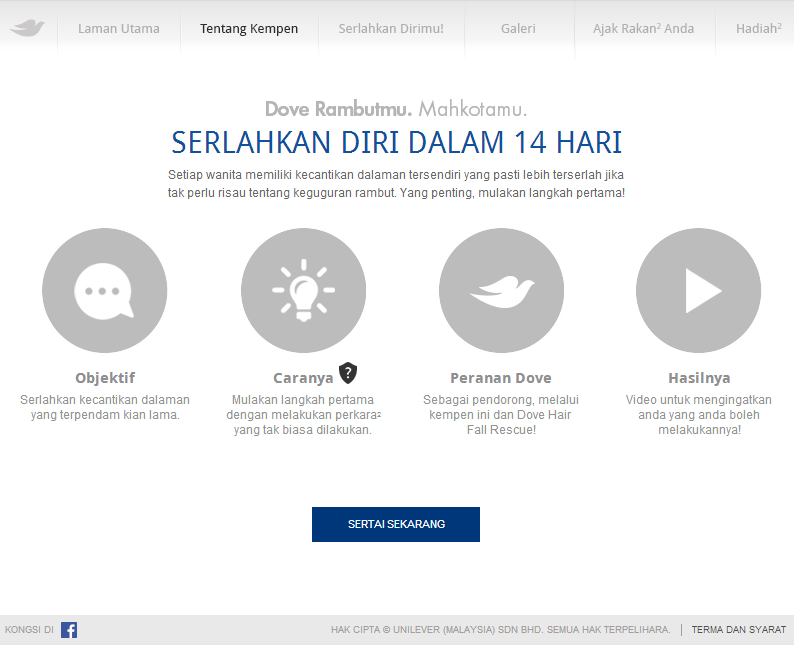The image size is (794, 645).
Task: Click the 'Setiap wanita memiliki kecantikan' paragraph
Action: 396,184
